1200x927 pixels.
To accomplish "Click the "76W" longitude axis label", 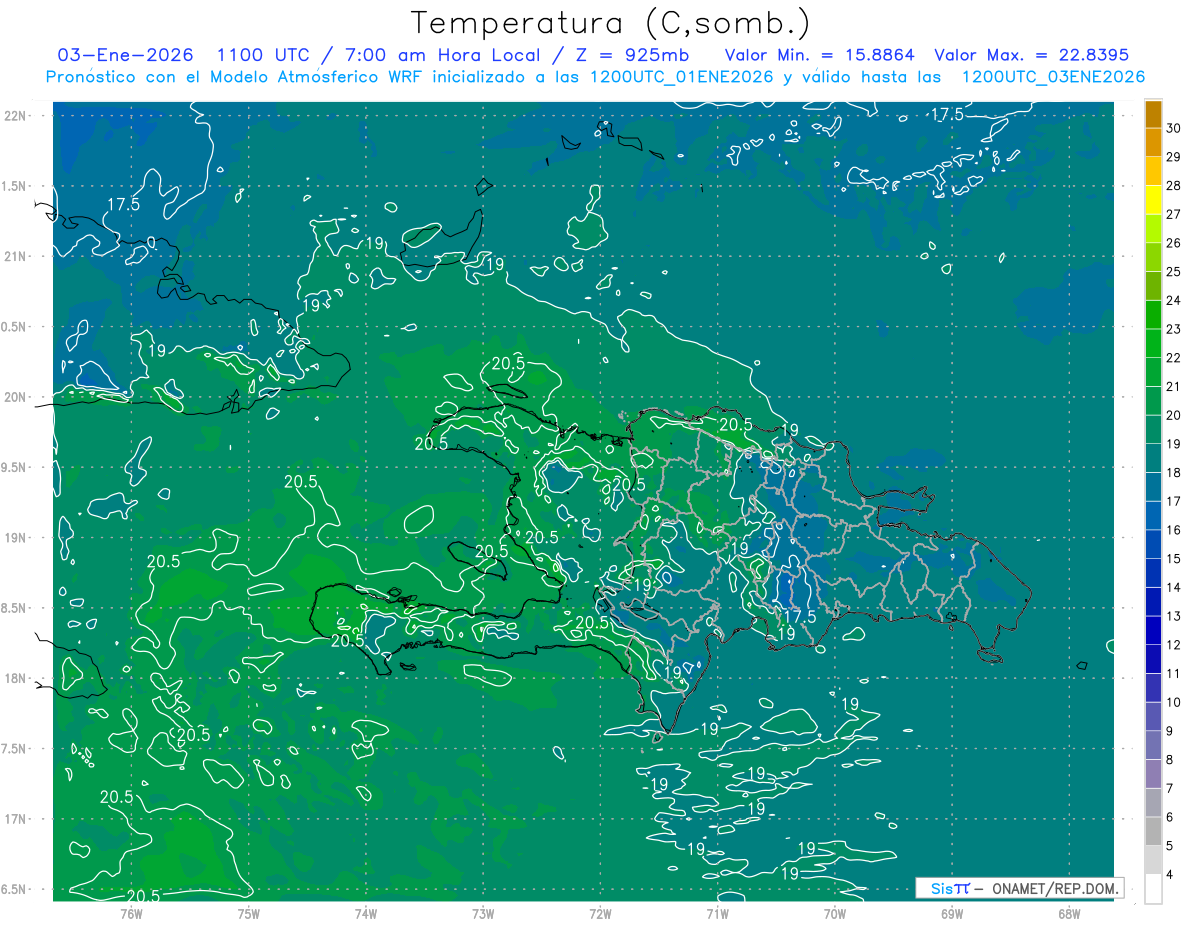I will pyautogui.click(x=132, y=913).
